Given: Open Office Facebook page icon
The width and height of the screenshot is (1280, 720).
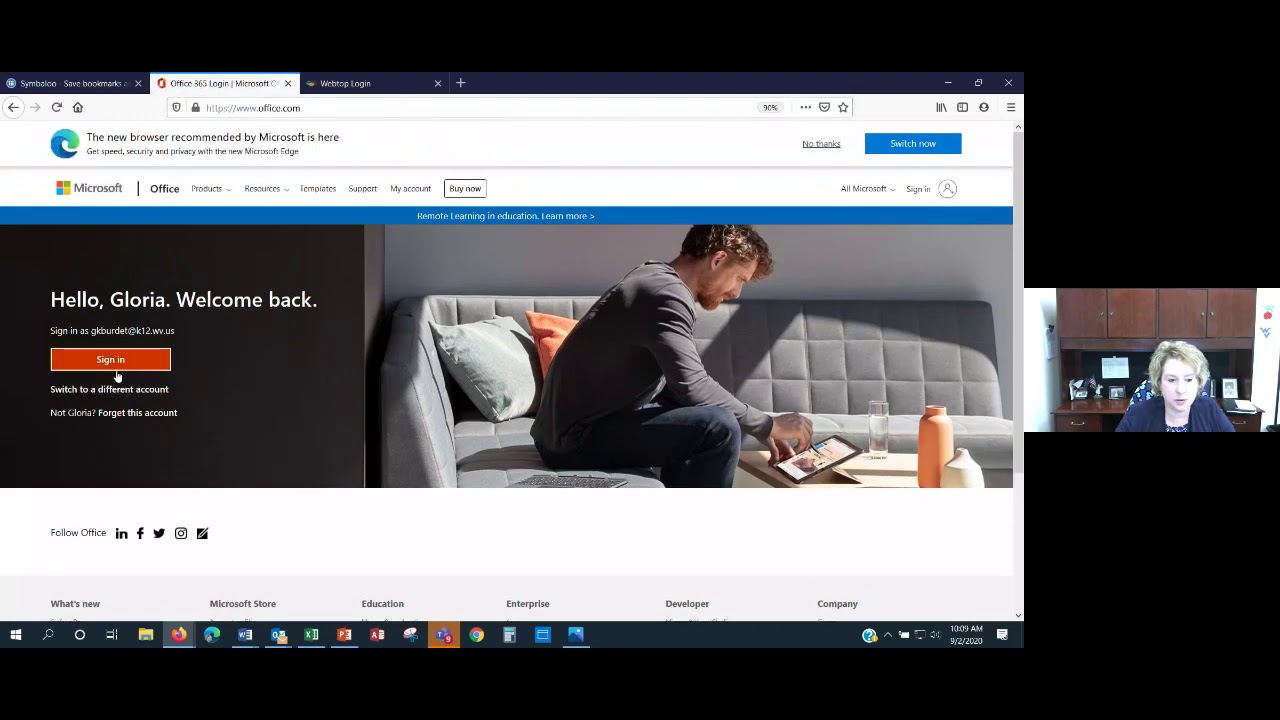Looking at the screenshot, I should [140, 534].
